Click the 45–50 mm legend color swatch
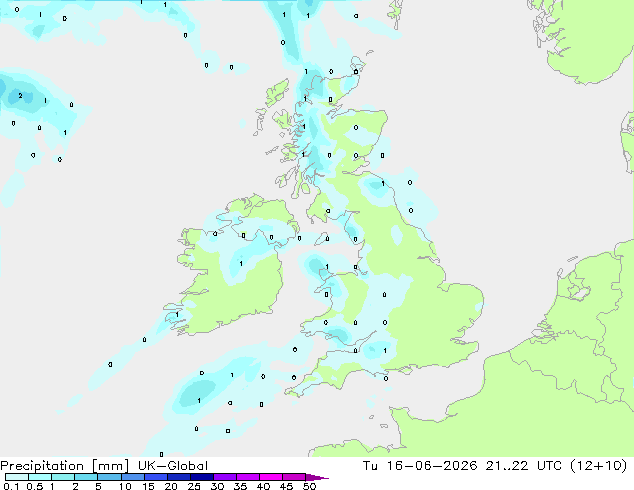634x490 pixels. [294, 477]
